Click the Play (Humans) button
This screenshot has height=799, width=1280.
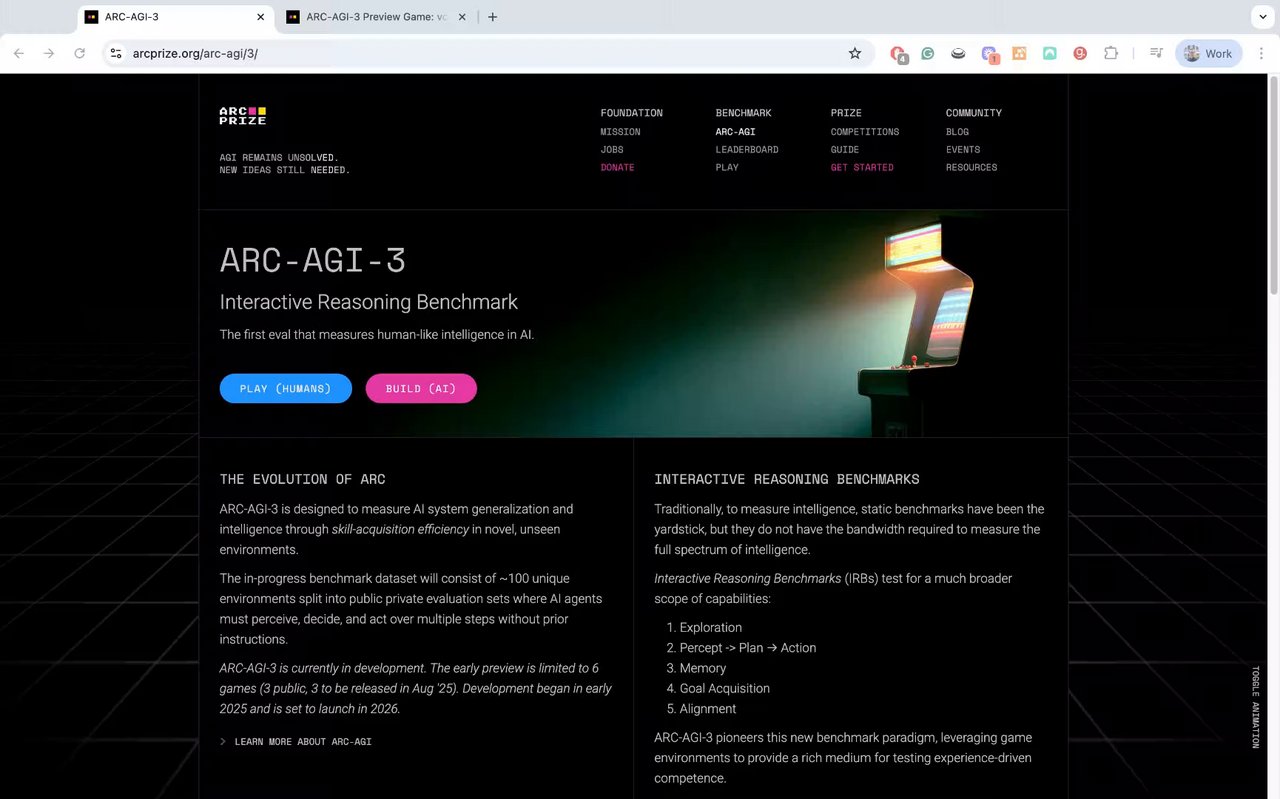click(x=286, y=388)
